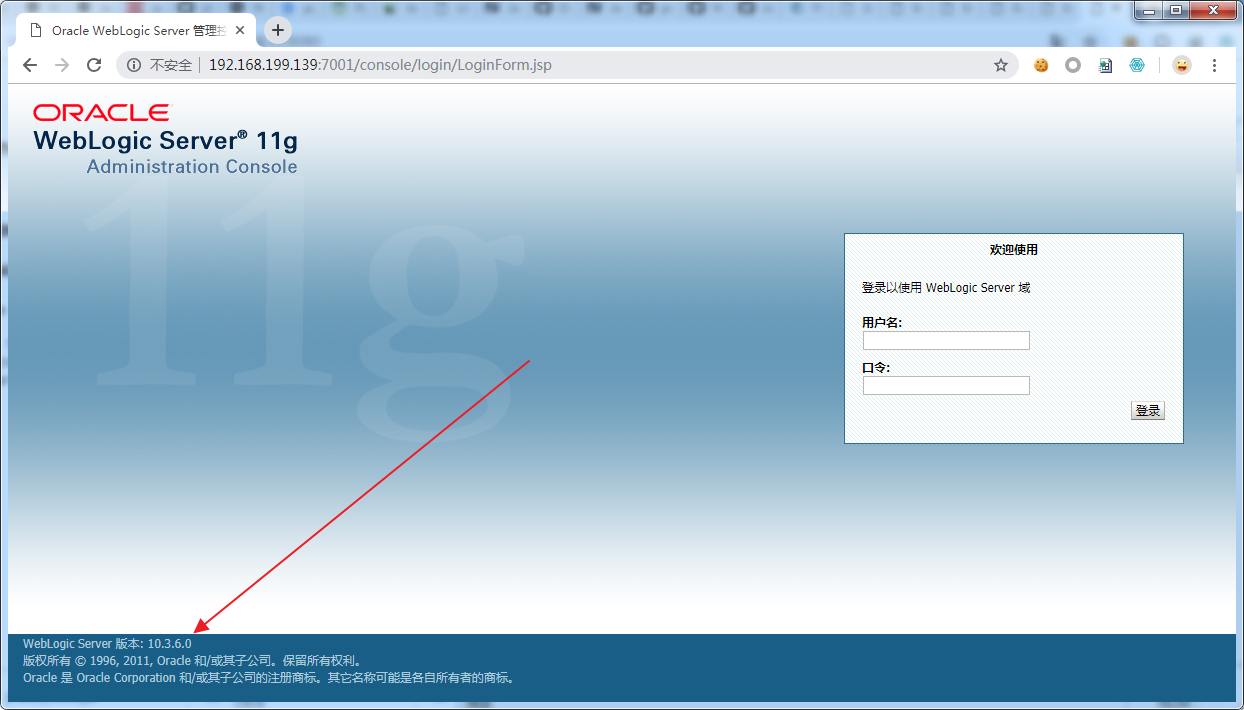Click the '版权所有 © 1996, 2011' copyright line

(191, 661)
